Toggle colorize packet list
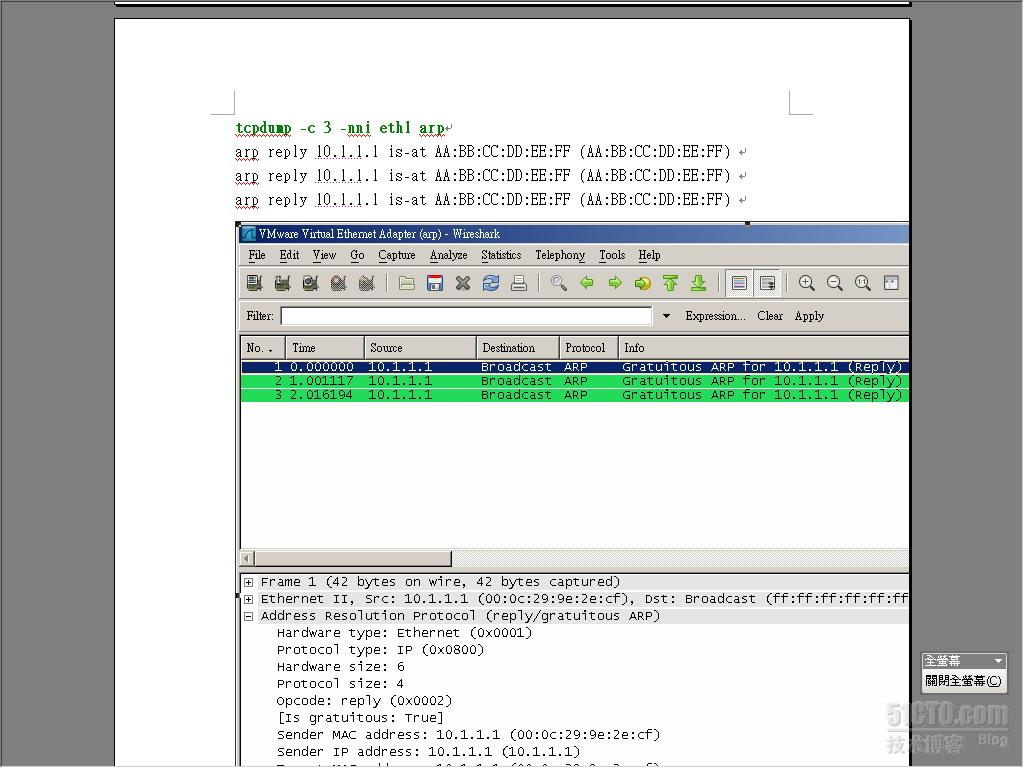Image resolution: width=1024 pixels, height=768 pixels. point(739,283)
